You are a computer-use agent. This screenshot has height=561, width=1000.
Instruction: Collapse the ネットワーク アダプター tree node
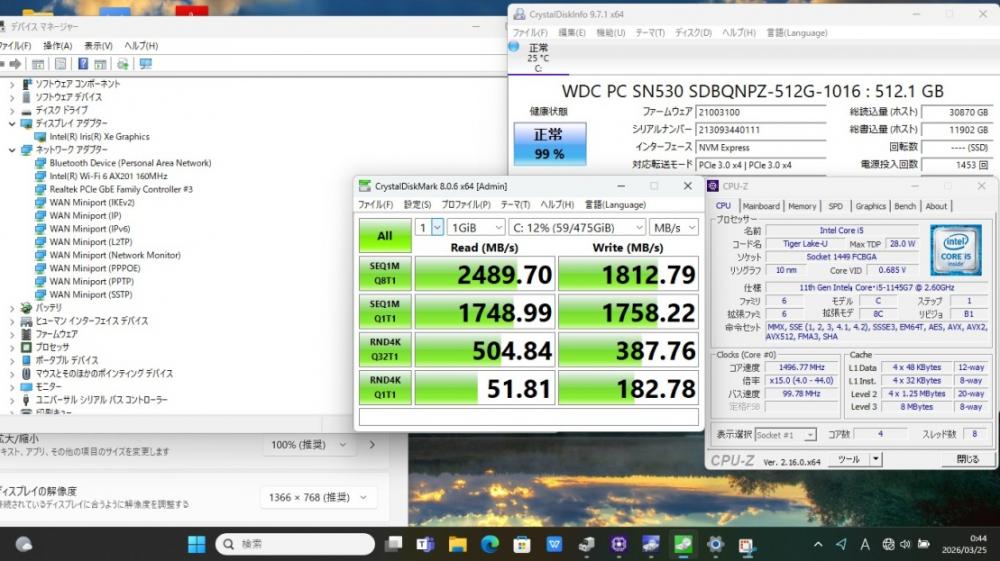[x=12, y=150]
